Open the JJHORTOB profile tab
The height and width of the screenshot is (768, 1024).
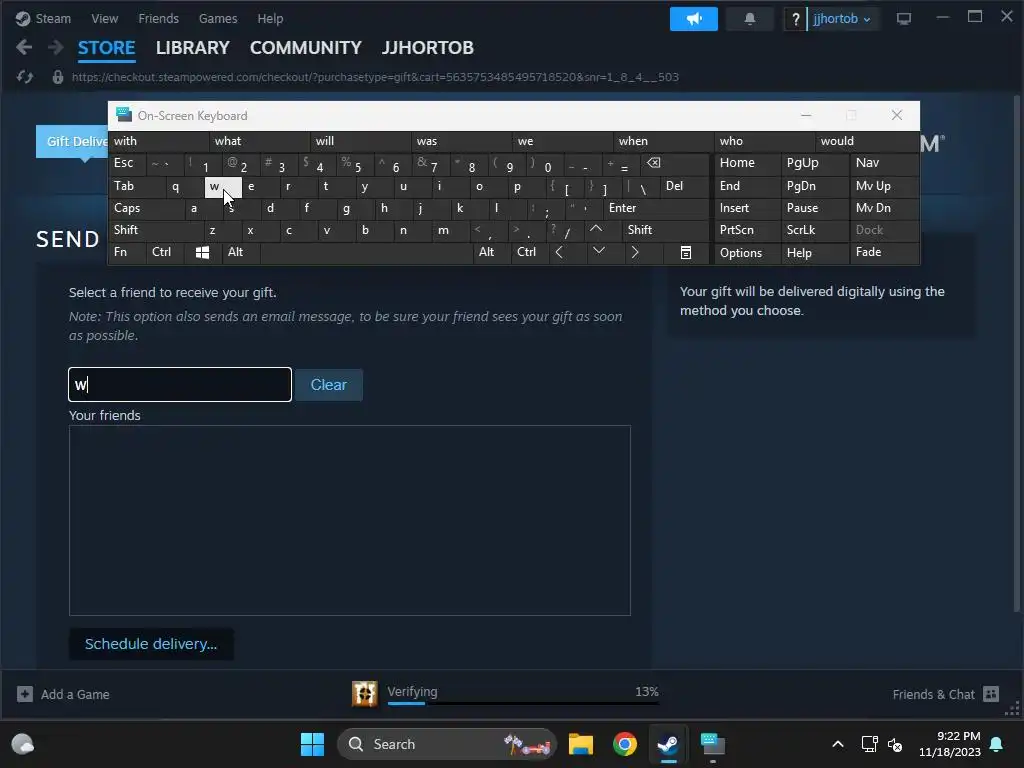point(427,48)
